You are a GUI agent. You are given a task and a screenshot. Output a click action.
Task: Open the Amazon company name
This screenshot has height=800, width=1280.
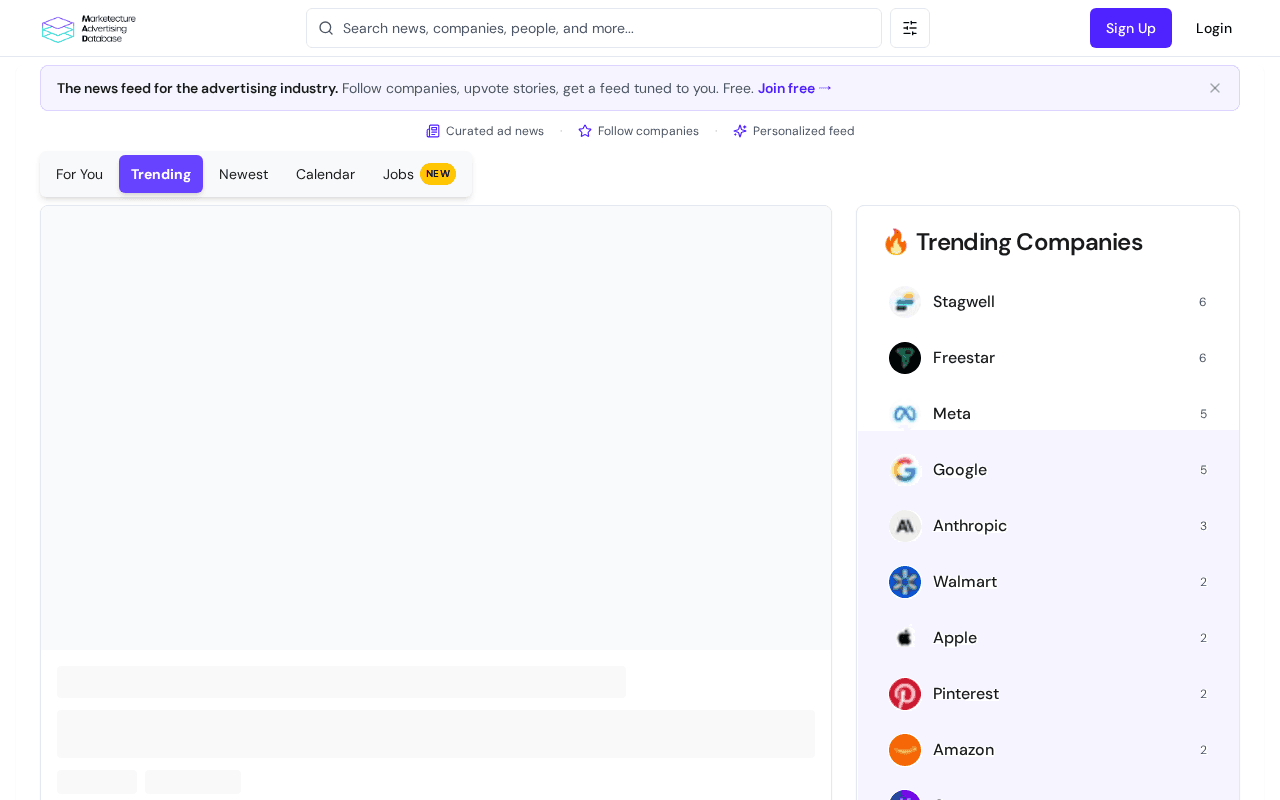tap(964, 750)
